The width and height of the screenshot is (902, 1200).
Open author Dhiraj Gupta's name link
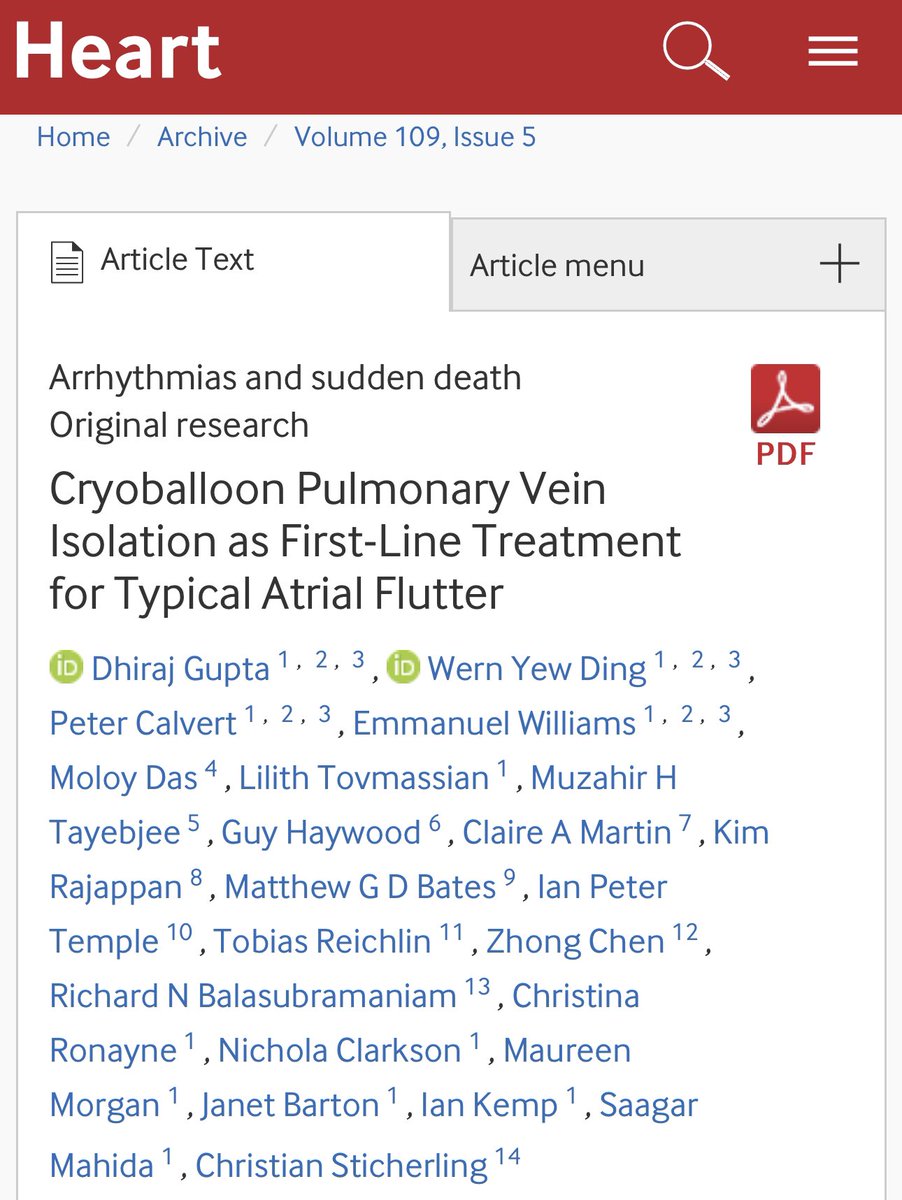180,669
